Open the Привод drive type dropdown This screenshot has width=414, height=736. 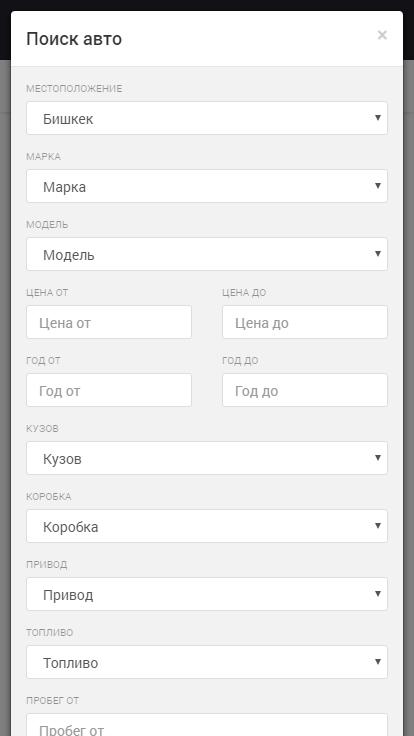[207, 594]
